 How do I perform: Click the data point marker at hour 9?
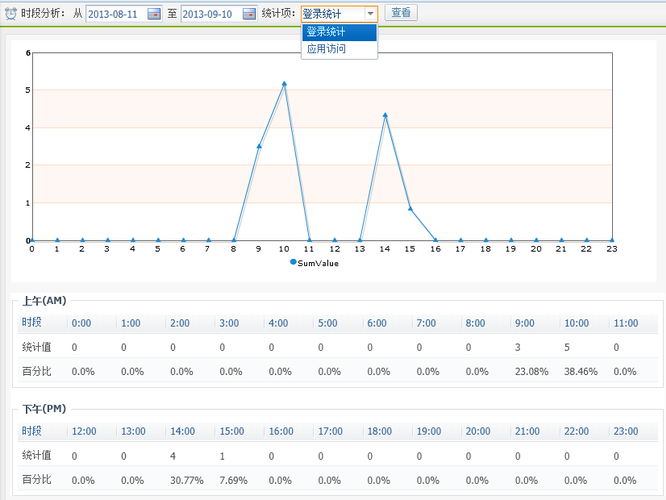pos(259,146)
